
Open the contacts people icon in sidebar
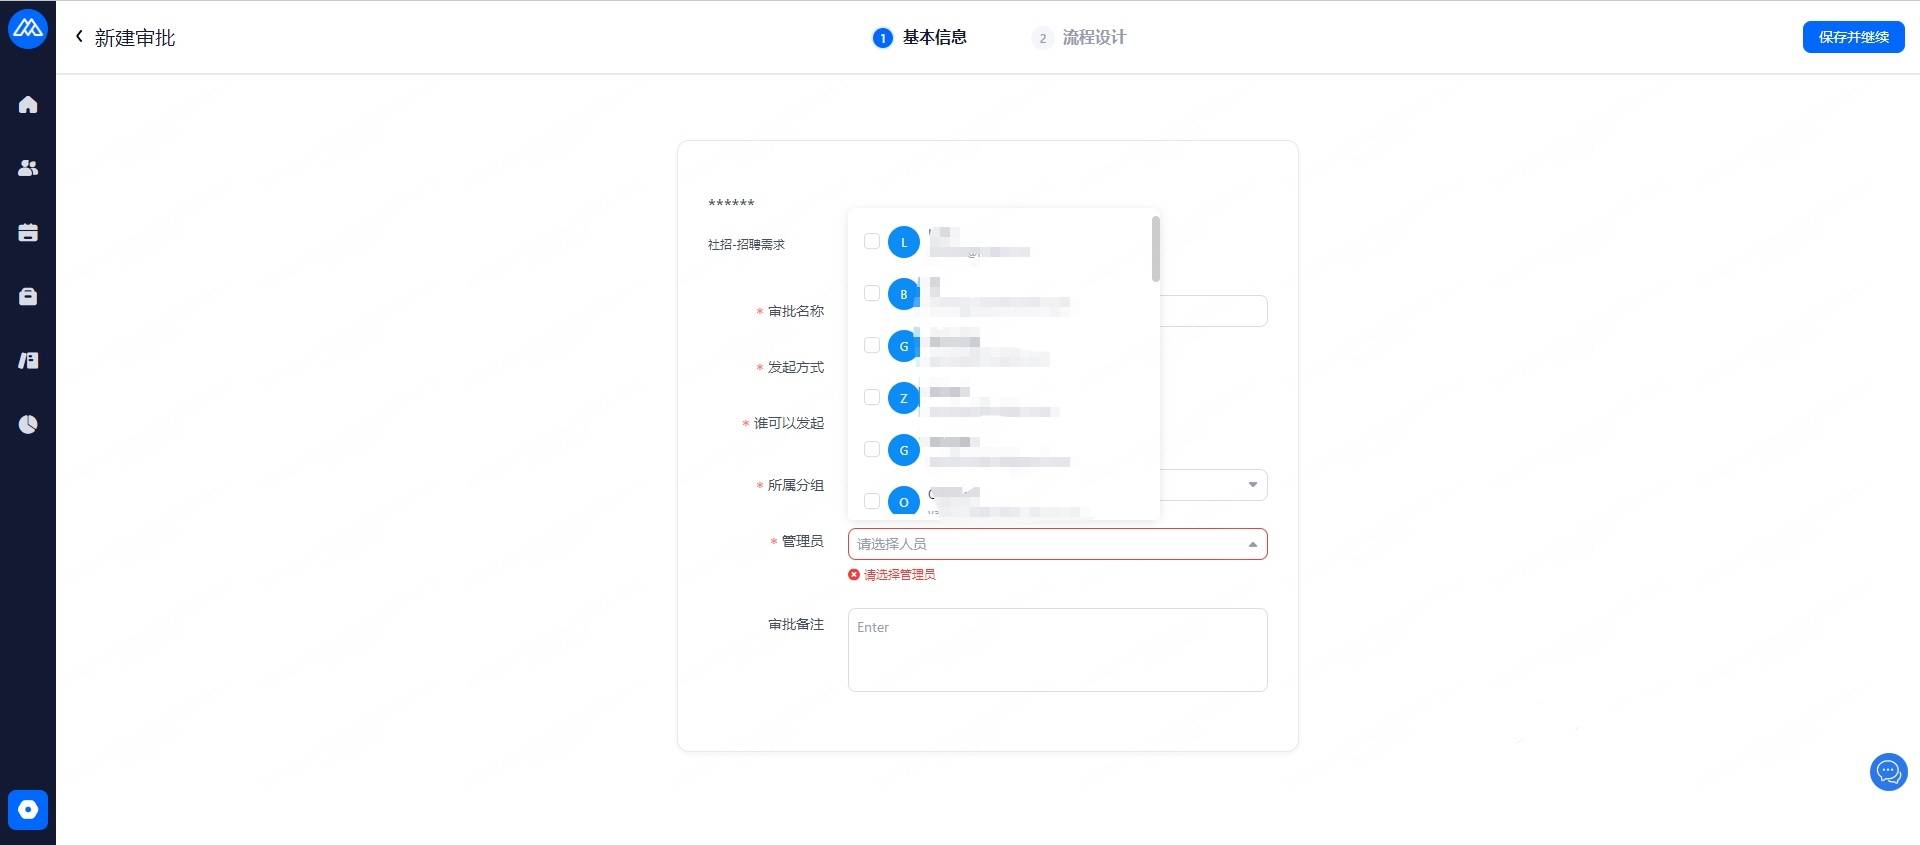click(x=28, y=168)
